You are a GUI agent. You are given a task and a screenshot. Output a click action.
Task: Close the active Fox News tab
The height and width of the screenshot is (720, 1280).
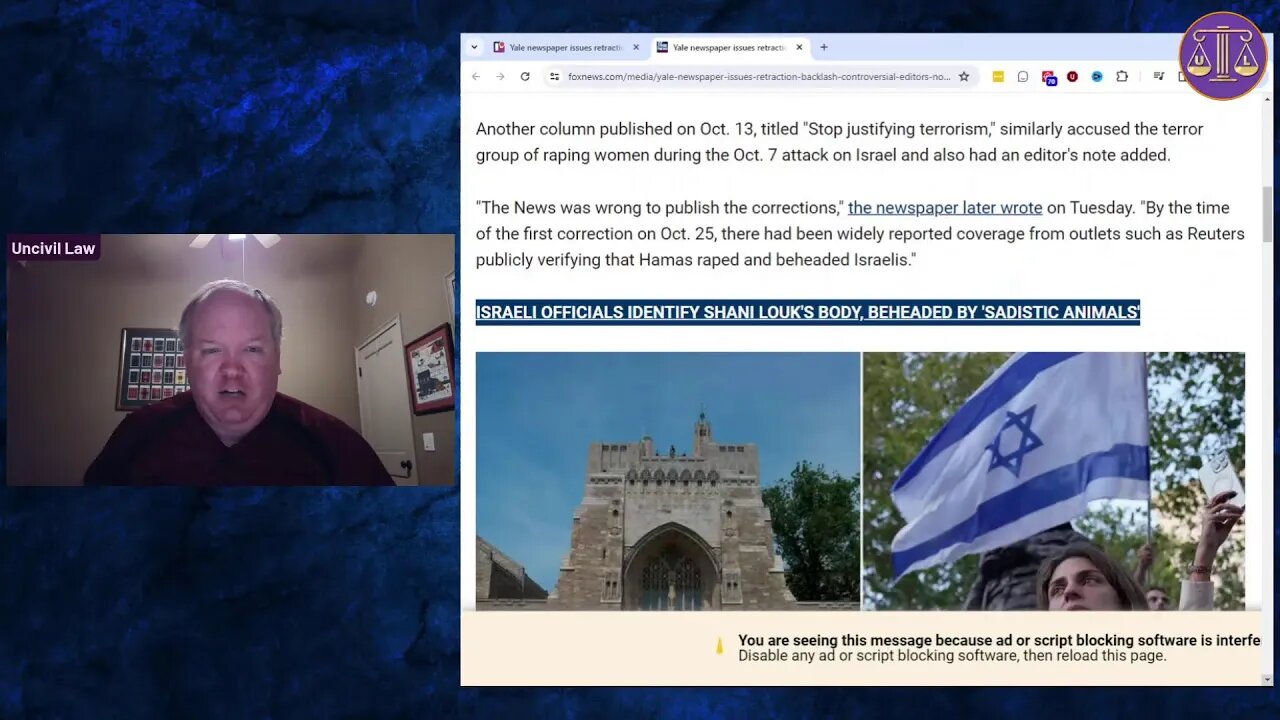click(799, 47)
